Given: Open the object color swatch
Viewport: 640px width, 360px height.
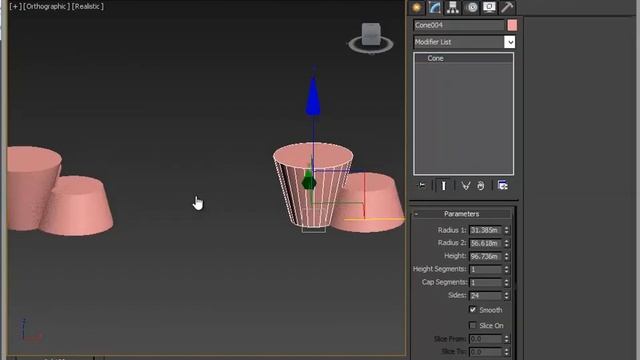Looking at the screenshot, I should click(x=512, y=25).
